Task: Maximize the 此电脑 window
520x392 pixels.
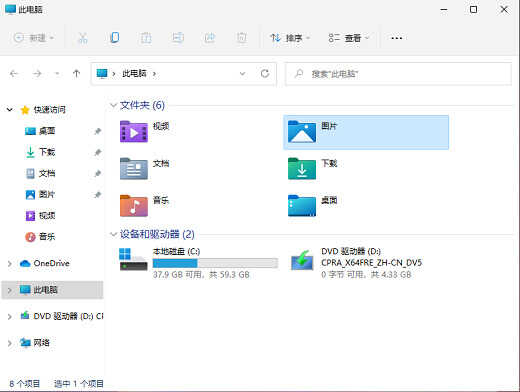Action: pos(473,10)
